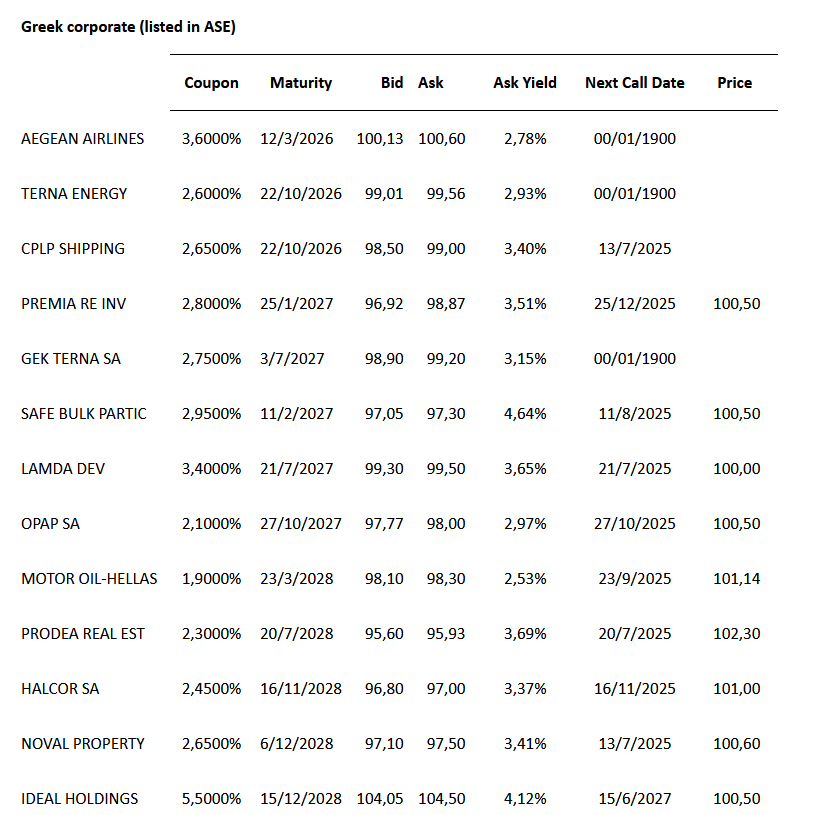The width and height of the screenshot is (813, 815).
Task: Click PREMIA RE INV call price 100,50
Action: [x=738, y=304]
